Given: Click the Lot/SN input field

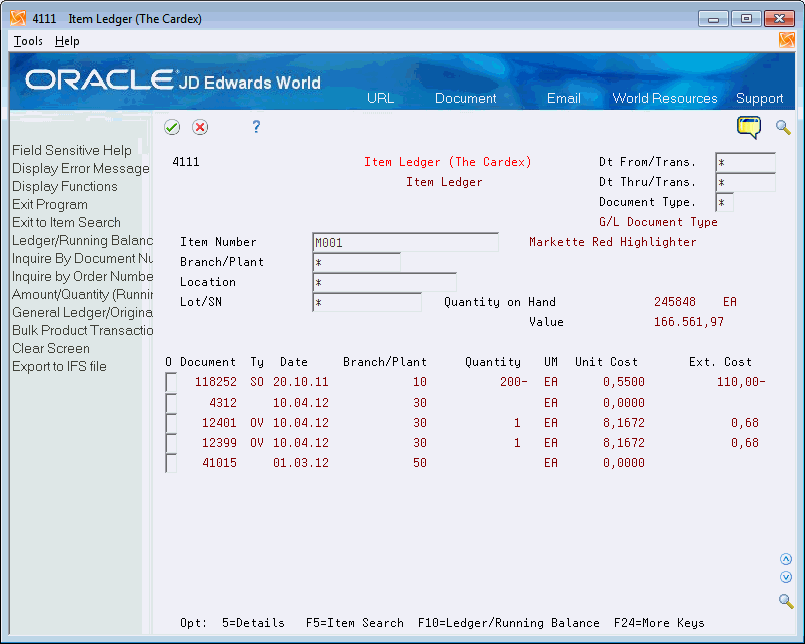Looking at the screenshot, I should point(367,302).
